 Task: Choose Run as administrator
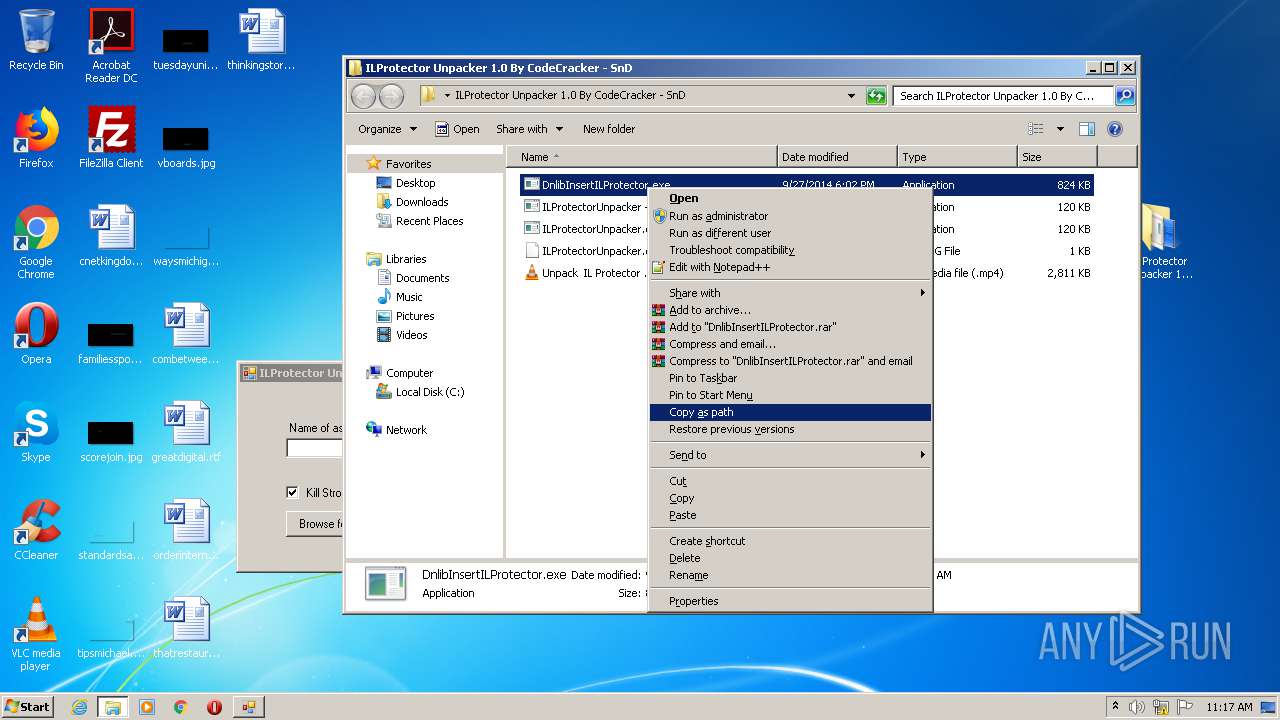pos(790,216)
